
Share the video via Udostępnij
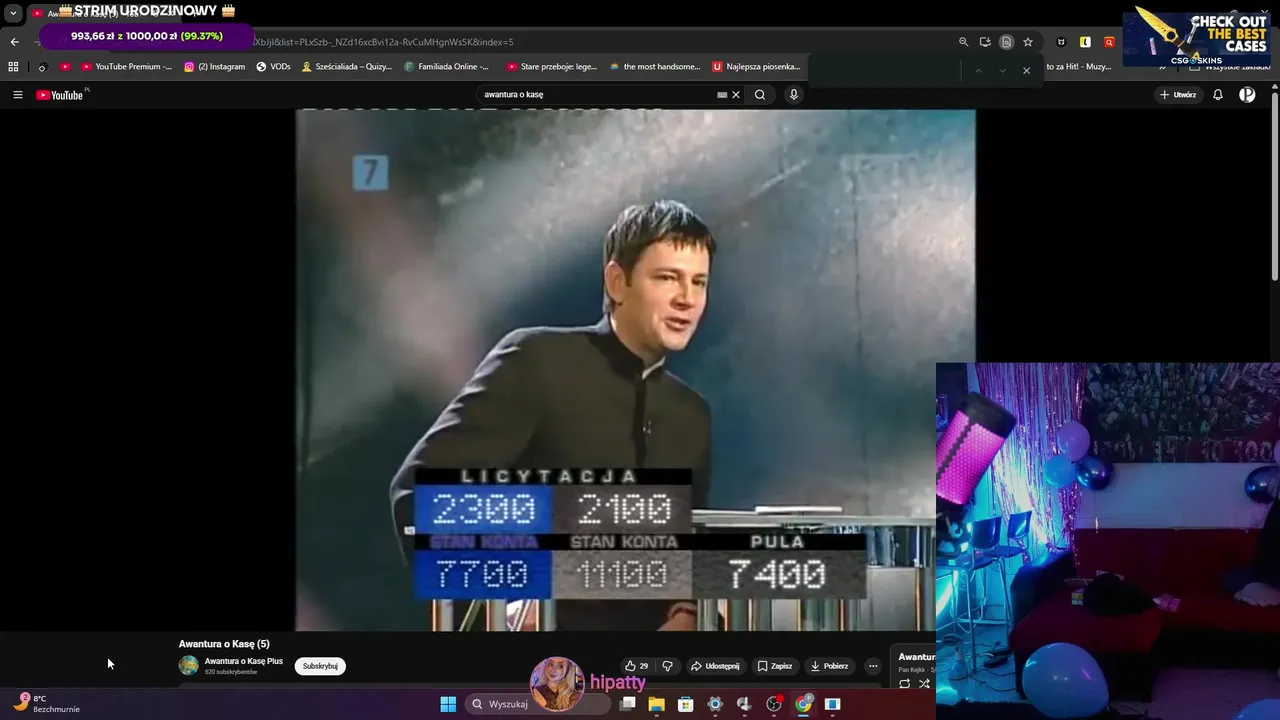click(716, 666)
